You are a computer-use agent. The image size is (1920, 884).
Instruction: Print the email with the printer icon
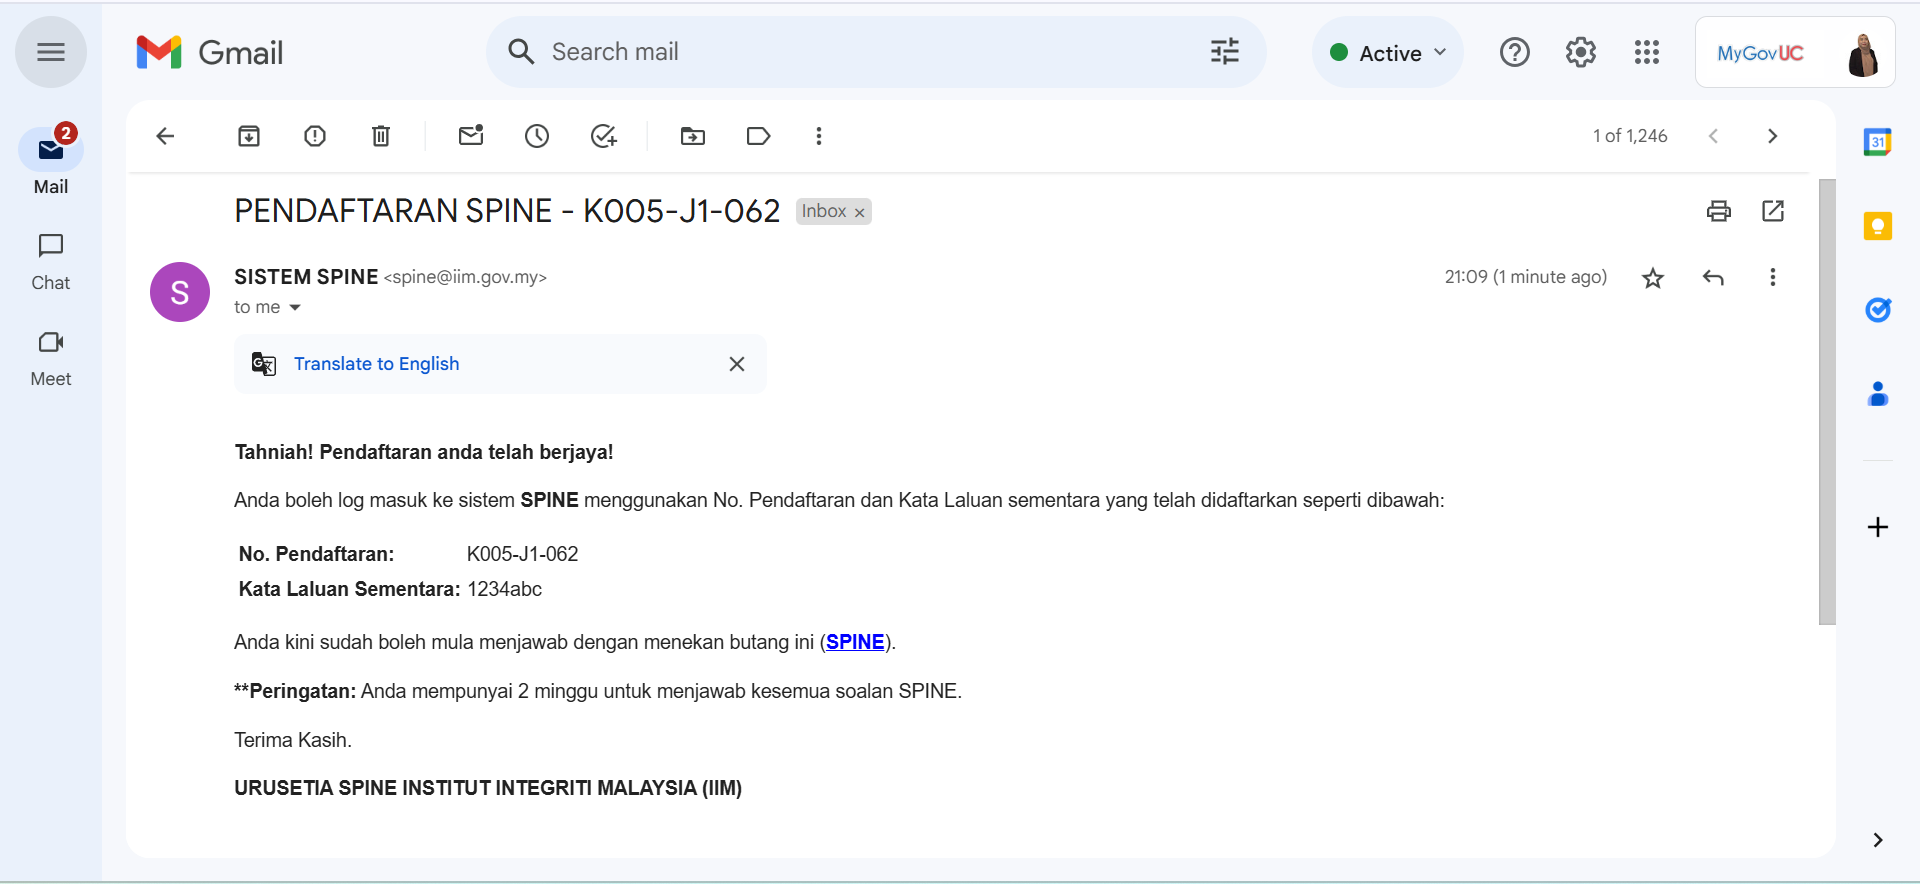(1719, 211)
